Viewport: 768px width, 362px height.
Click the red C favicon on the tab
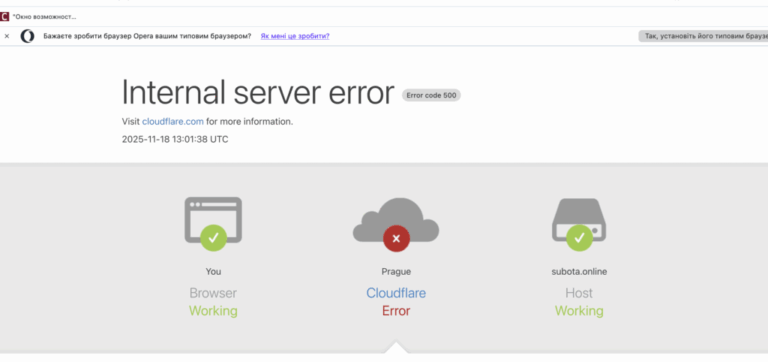point(4,17)
